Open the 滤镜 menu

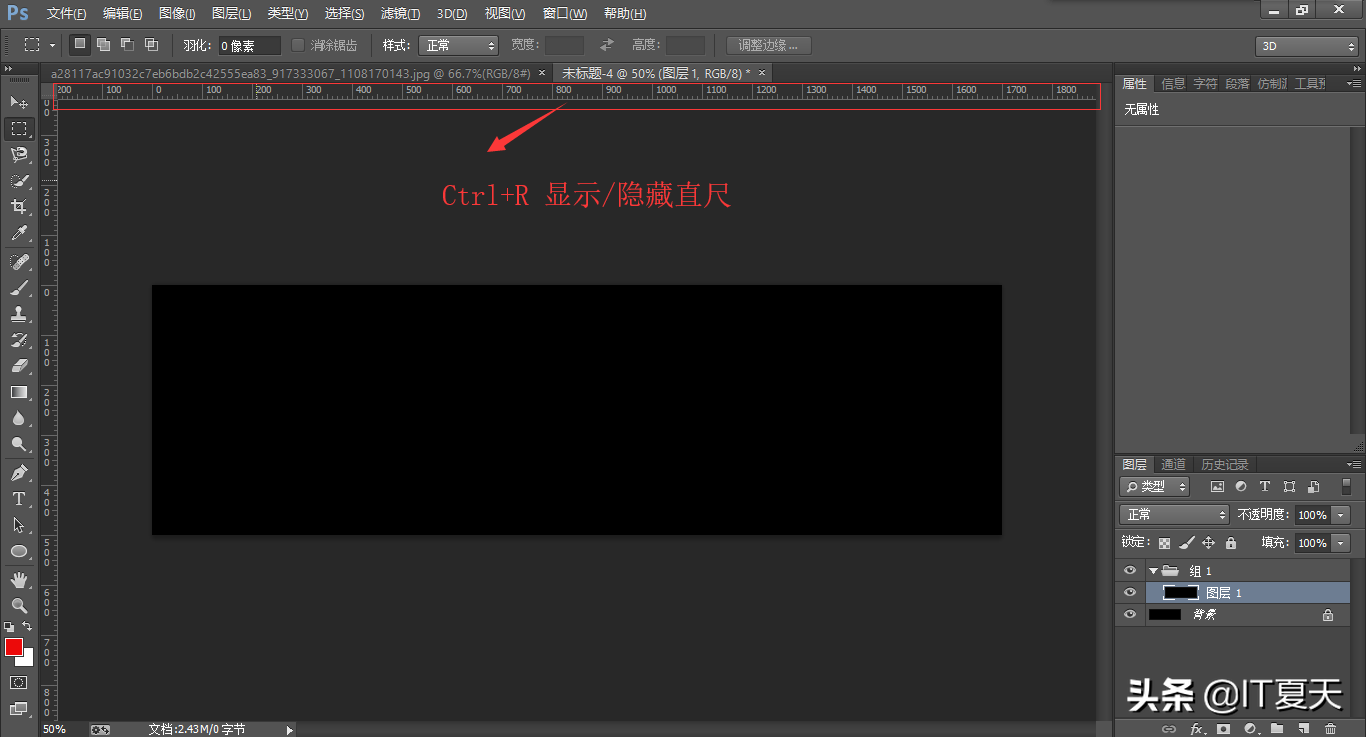tap(400, 14)
